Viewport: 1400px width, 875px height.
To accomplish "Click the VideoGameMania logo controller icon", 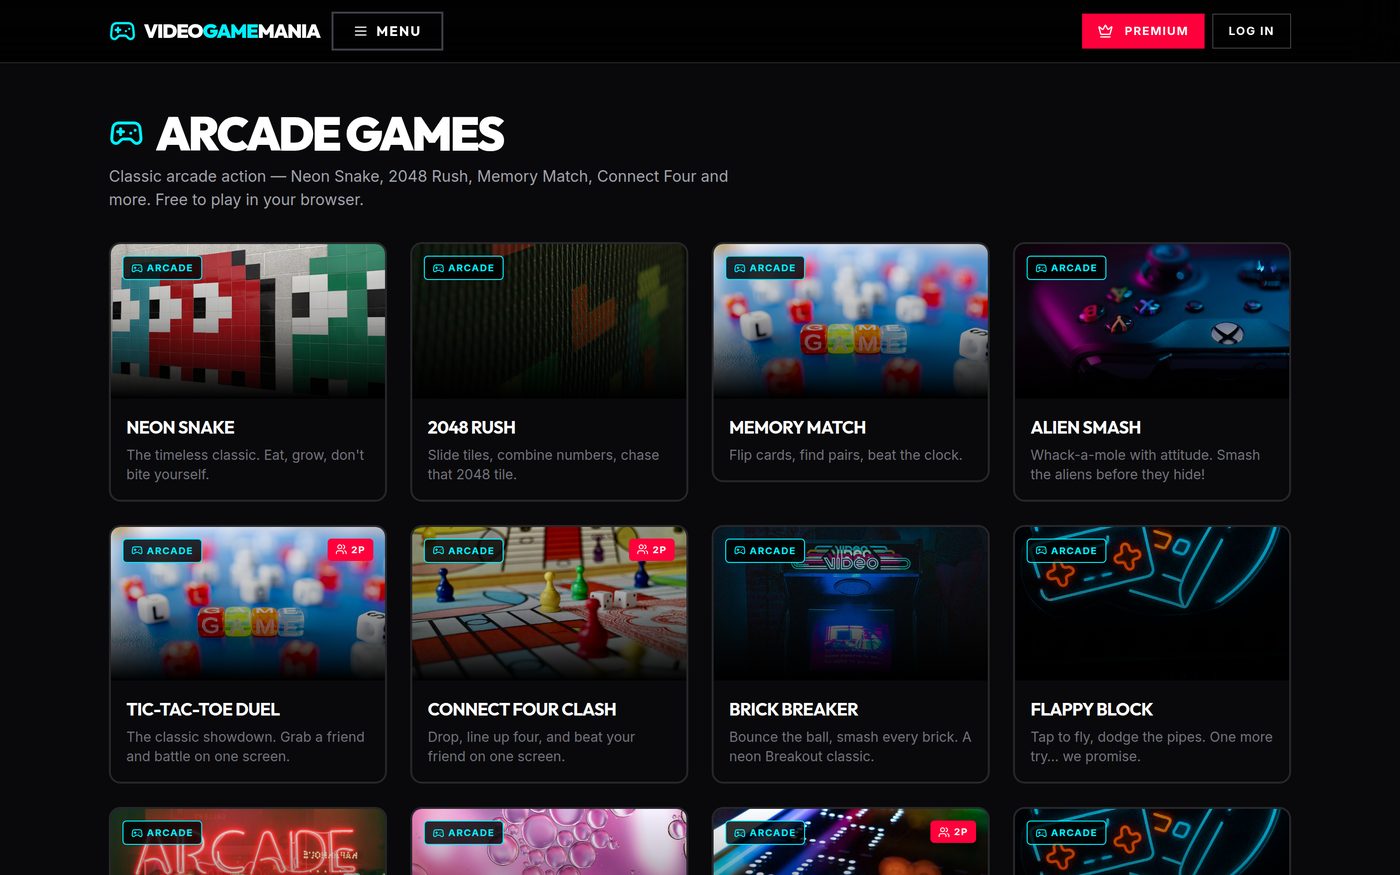I will [x=122, y=31].
